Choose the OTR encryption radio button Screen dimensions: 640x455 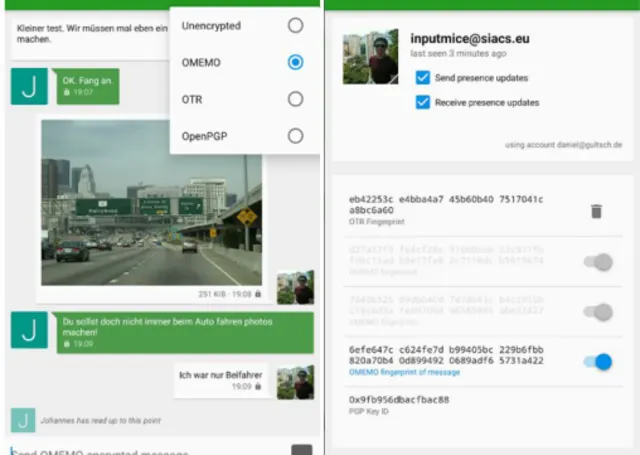[x=295, y=99]
